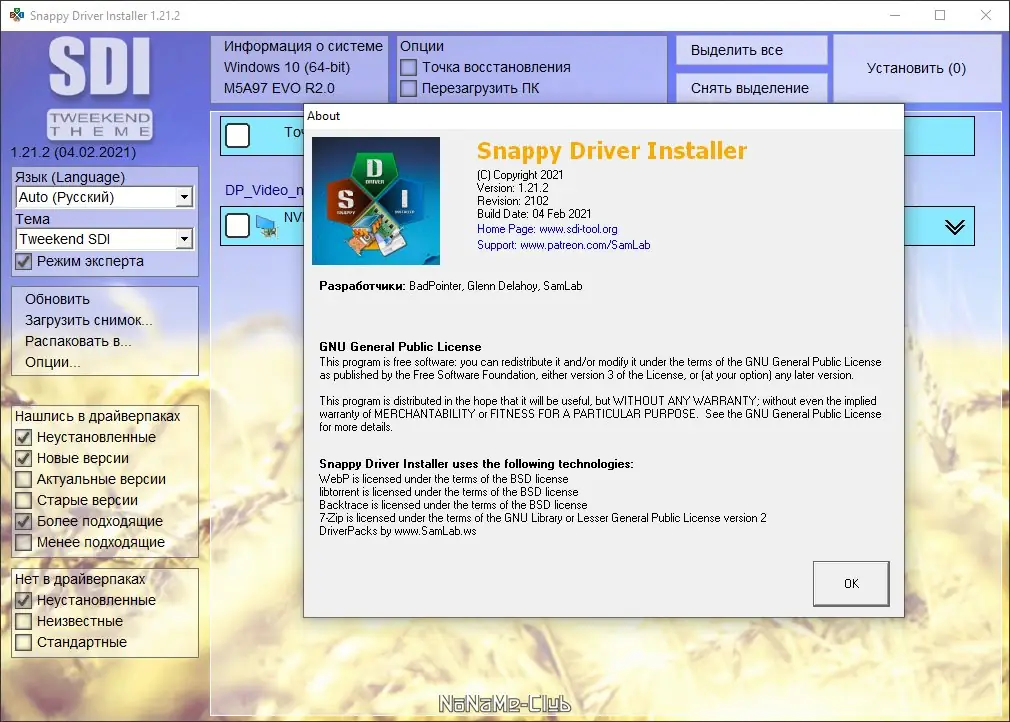Viewport: 1010px width, 722px height.
Task: Open support link www.patreon.com/SamLab
Action: pyautogui.click(x=585, y=245)
